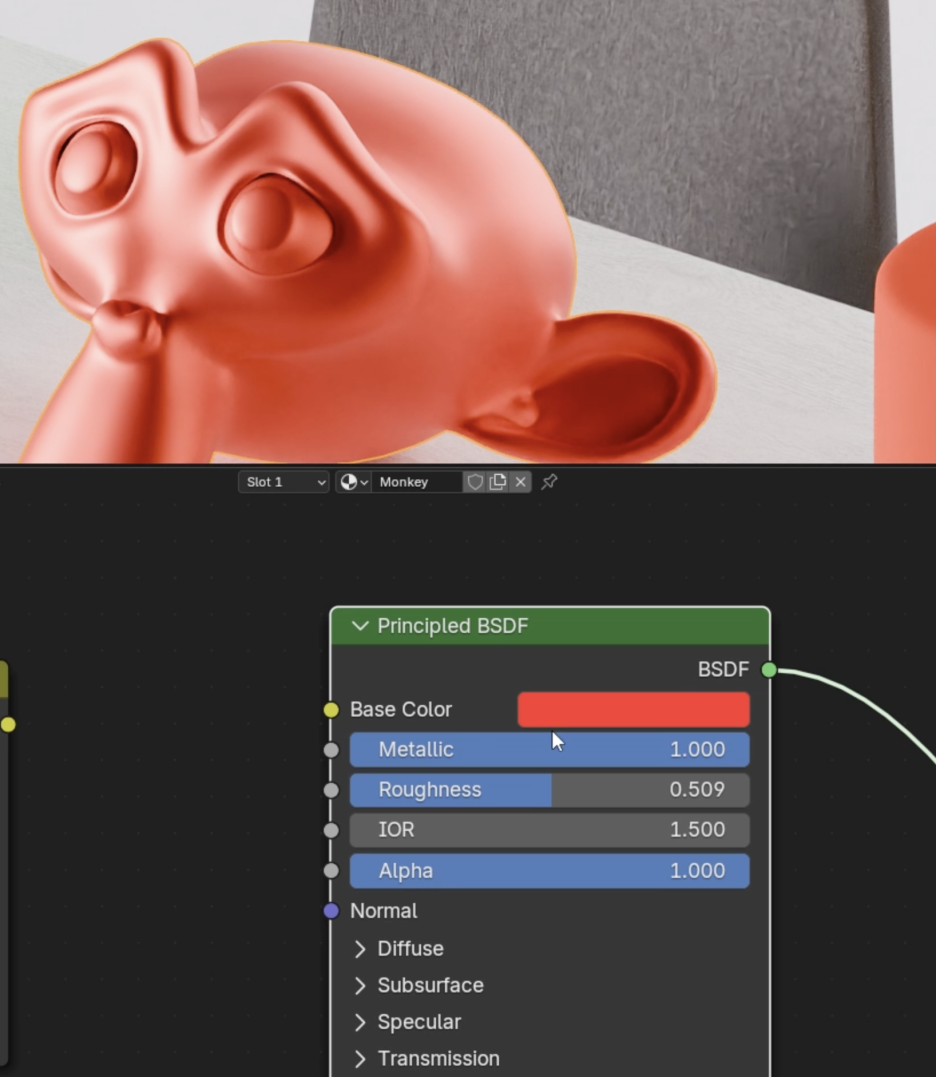This screenshot has height=1077, width=936.
Task: Open the red Base Color swatch
Action: 633,710
